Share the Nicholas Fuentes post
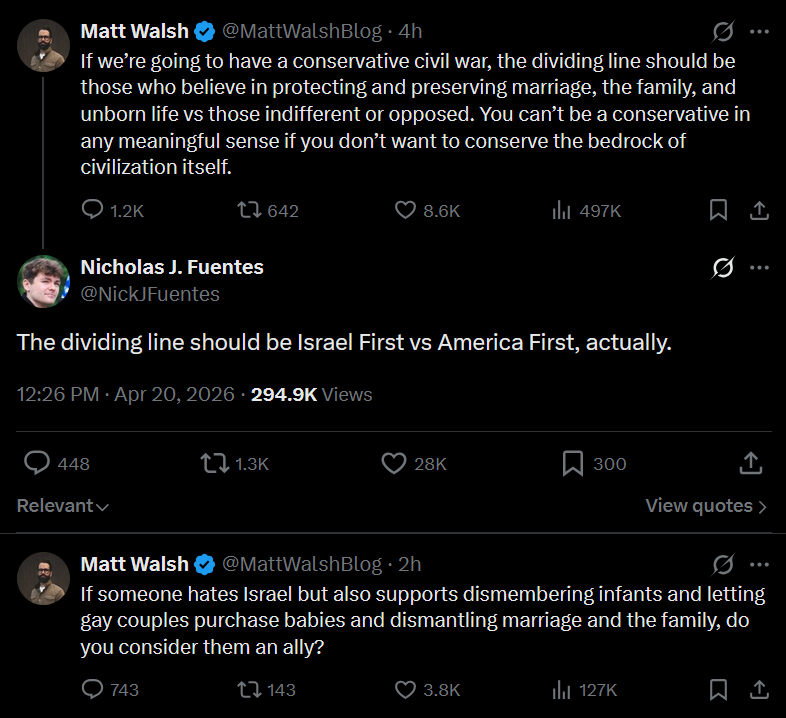 click(x=751, y=463)
